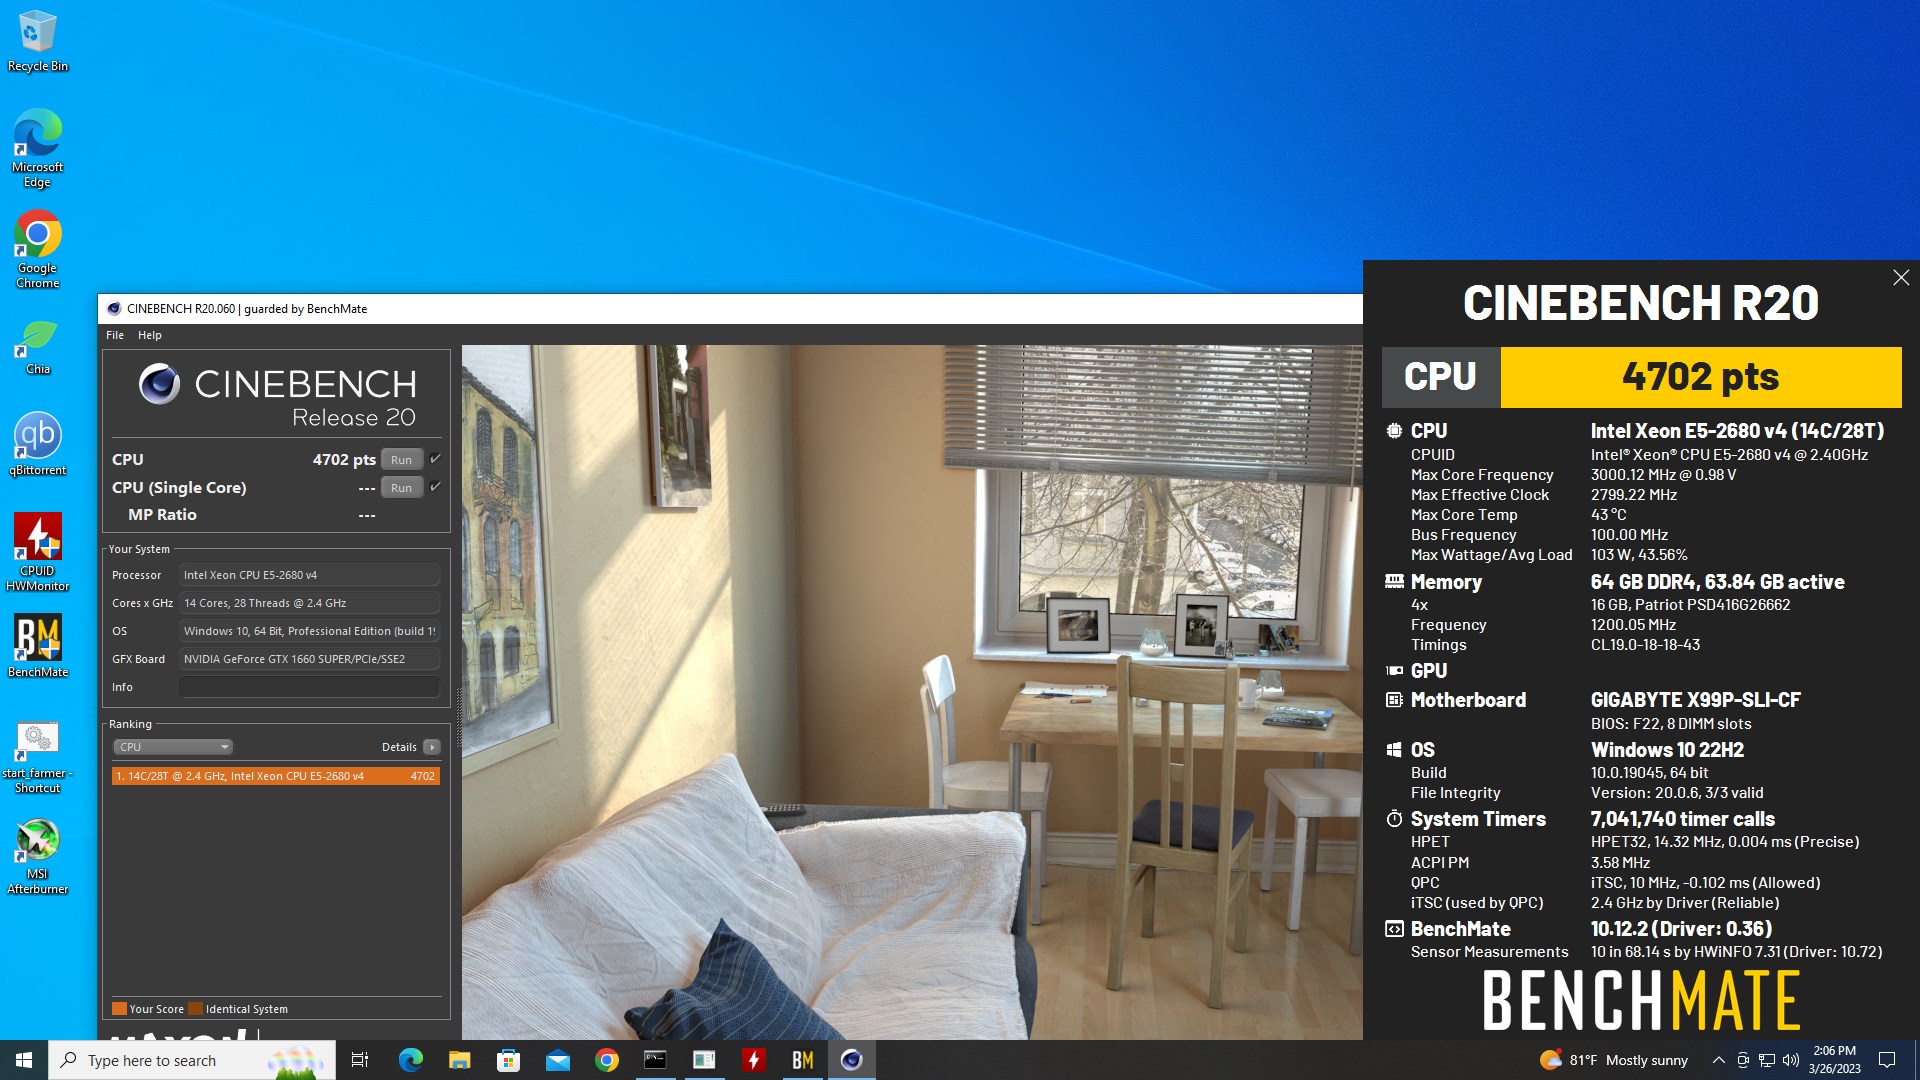Viewport: 1920px width, 1080px height.
Task: Select the CPUID HWMonitor desktop shortcut
Action: 37,551
